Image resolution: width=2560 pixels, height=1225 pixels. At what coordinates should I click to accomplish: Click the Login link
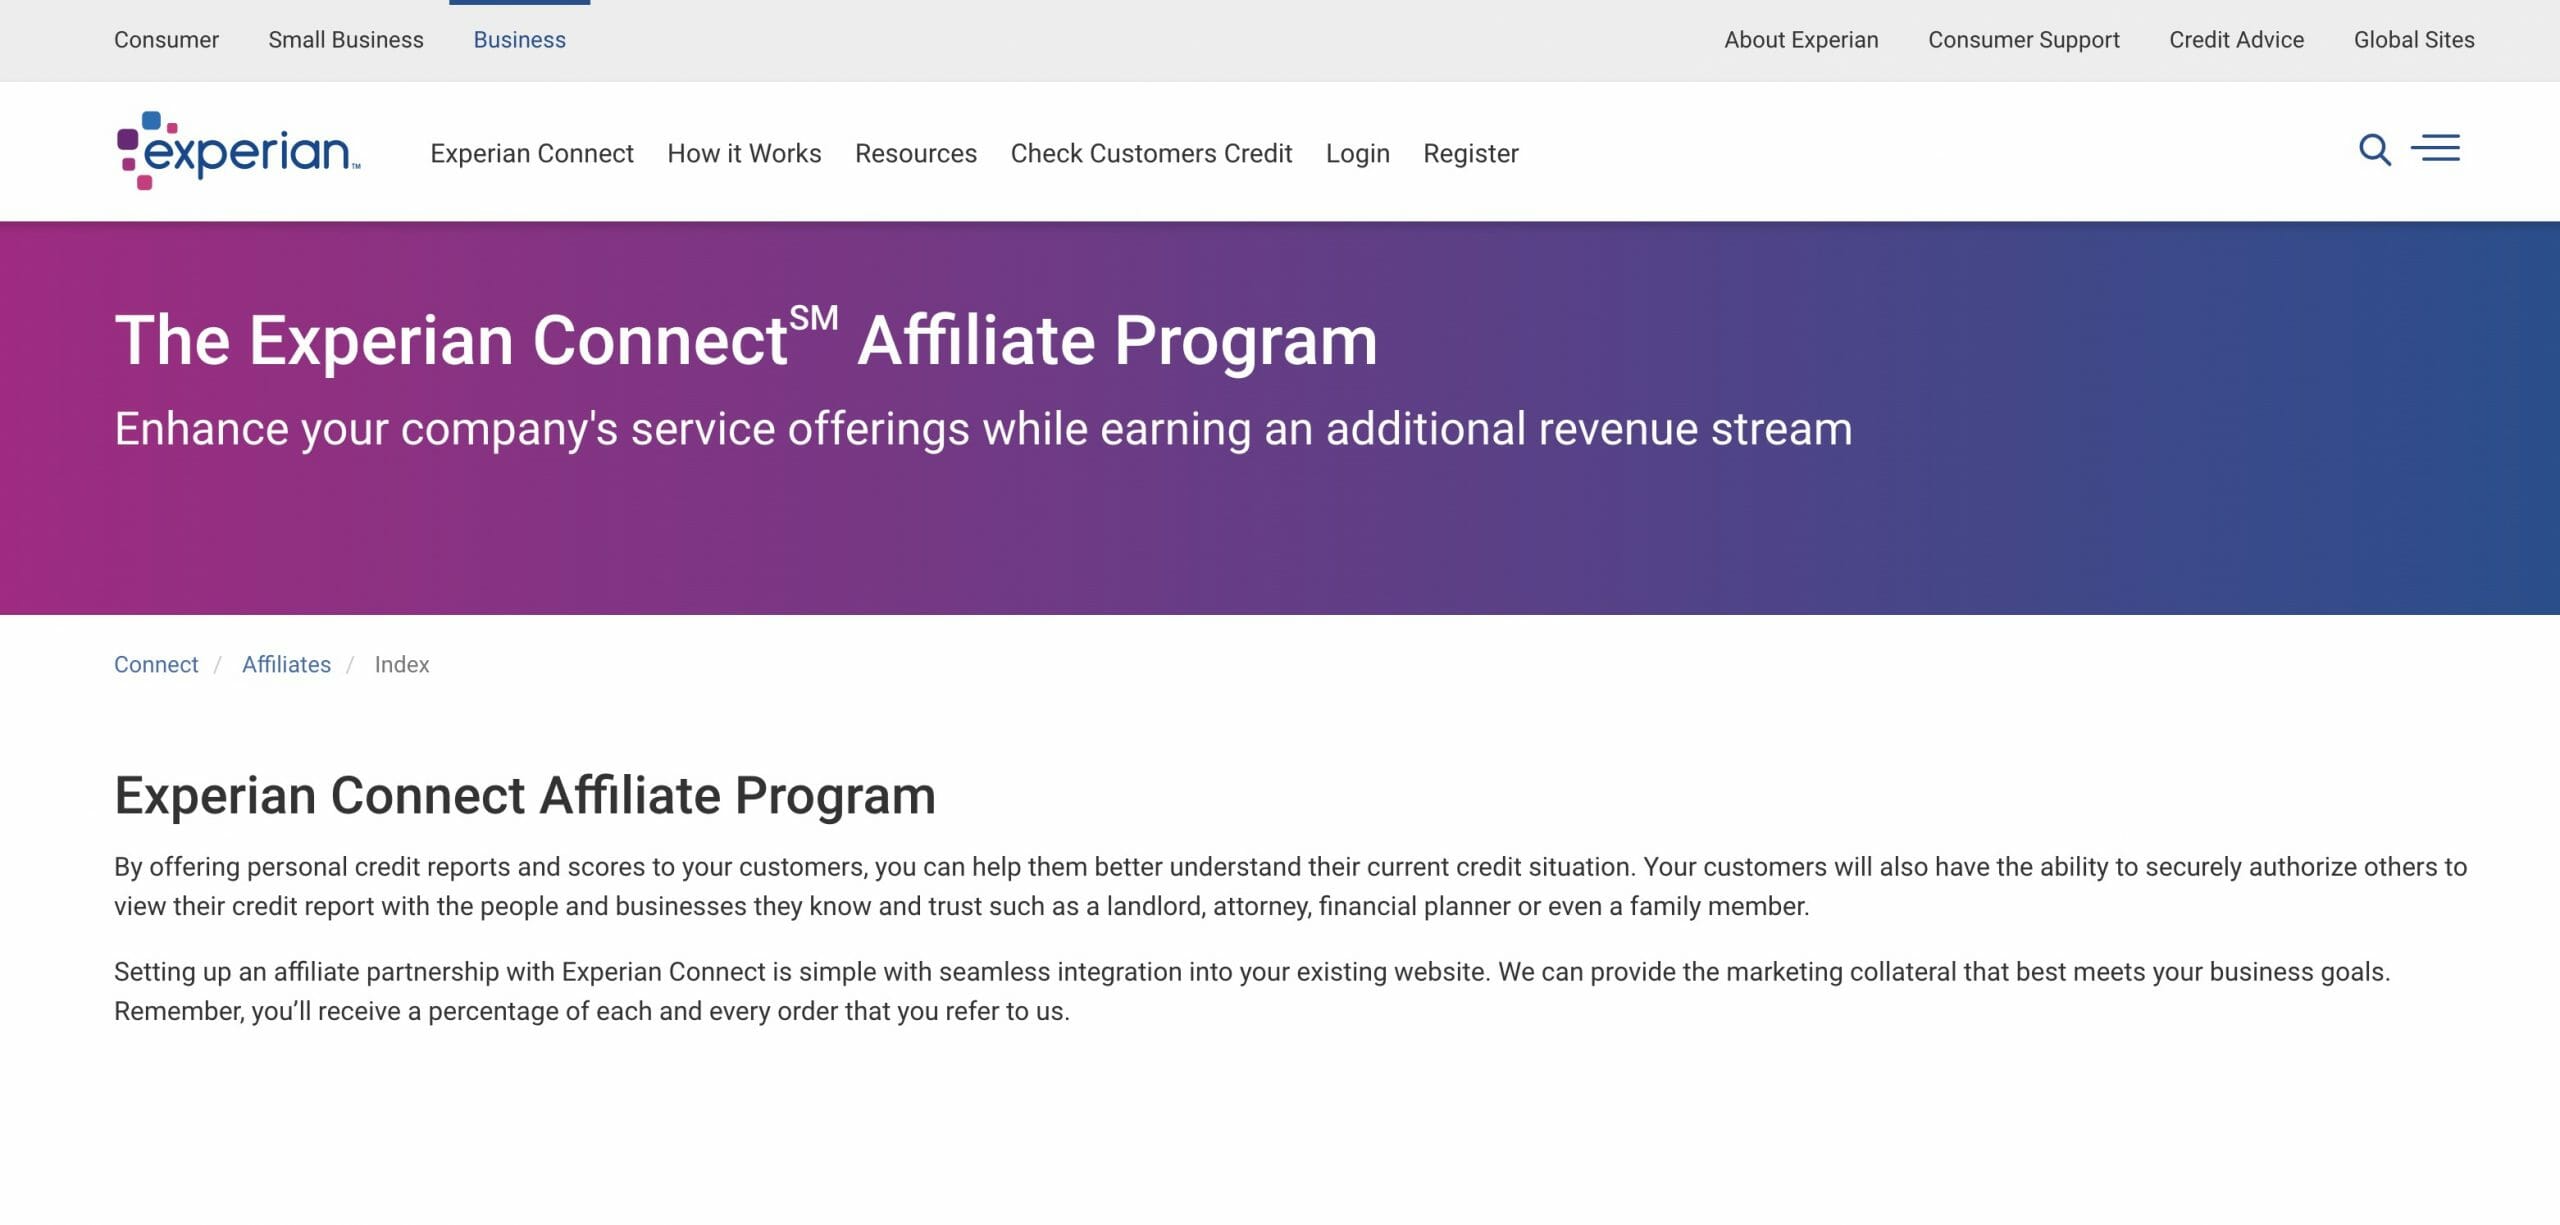[x=1357, y=153]
